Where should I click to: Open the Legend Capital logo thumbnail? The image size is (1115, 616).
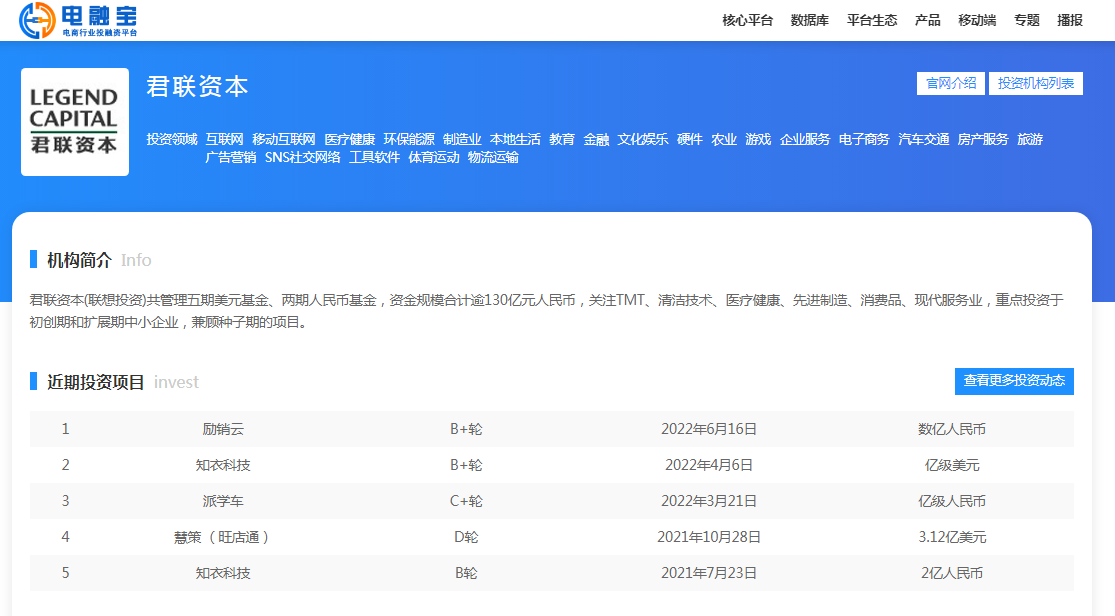75,122
